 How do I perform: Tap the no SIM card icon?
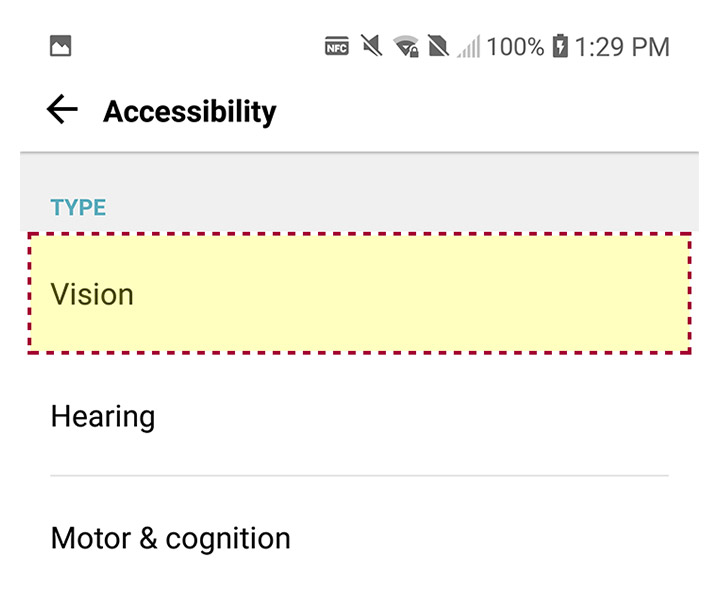point(438,46)
